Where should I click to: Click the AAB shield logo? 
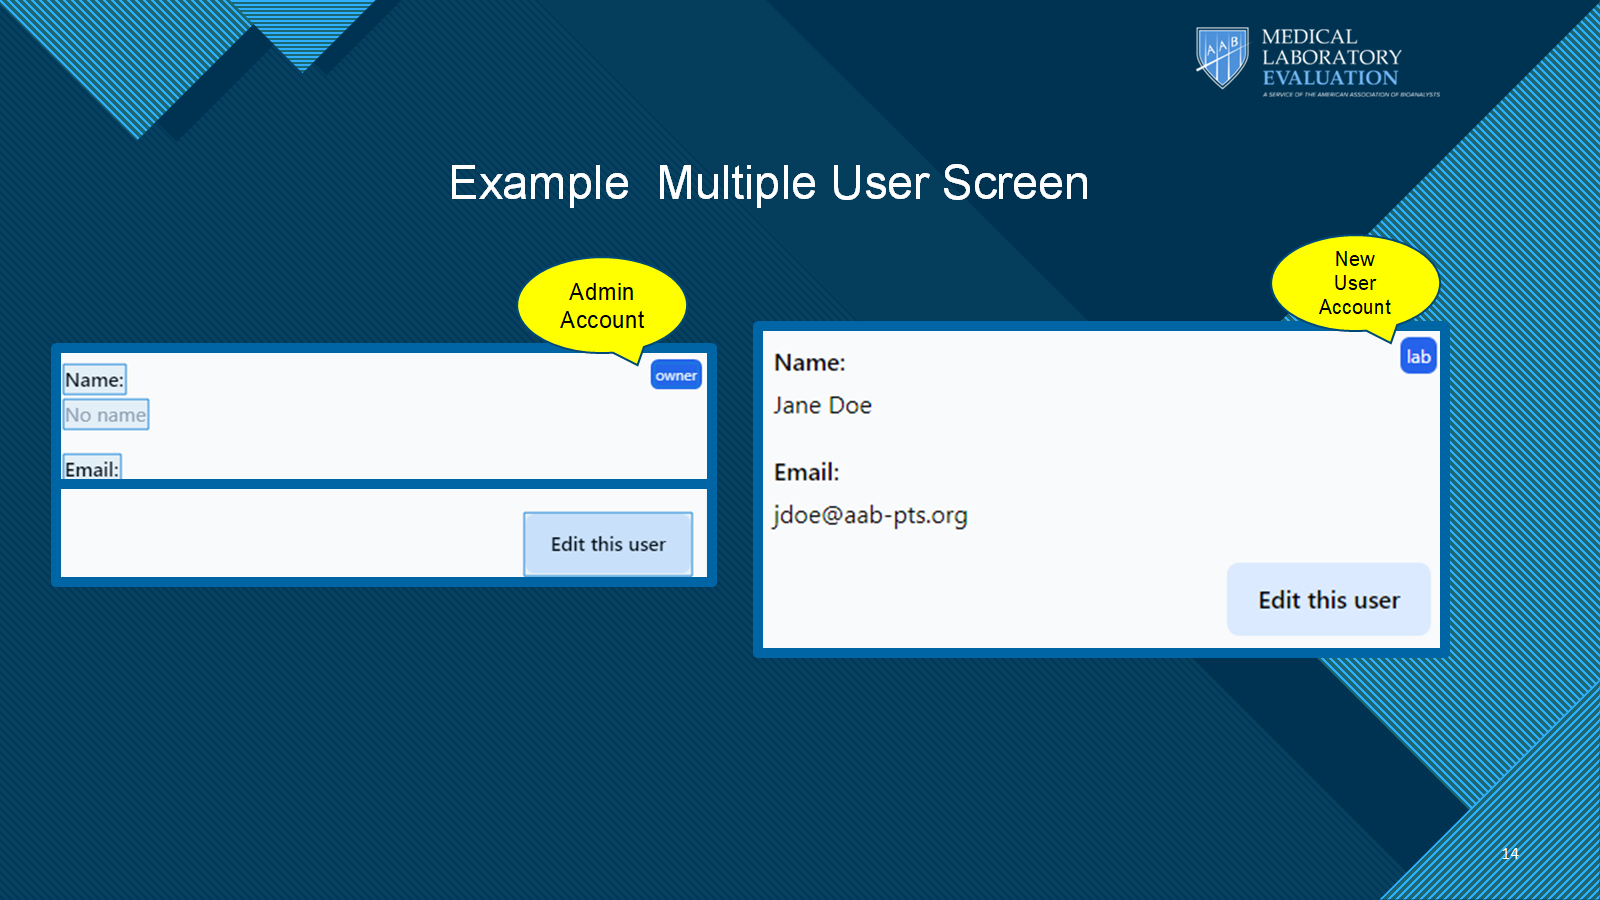(x=1221, y=57)
